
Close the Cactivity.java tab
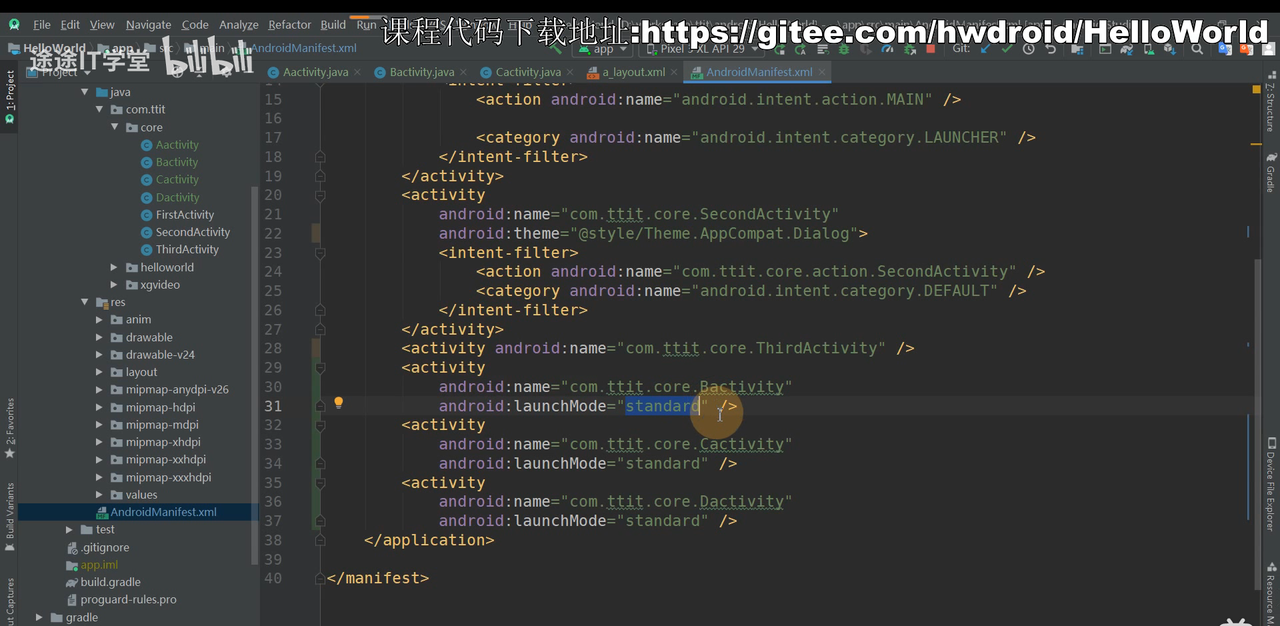coord(568,72)
